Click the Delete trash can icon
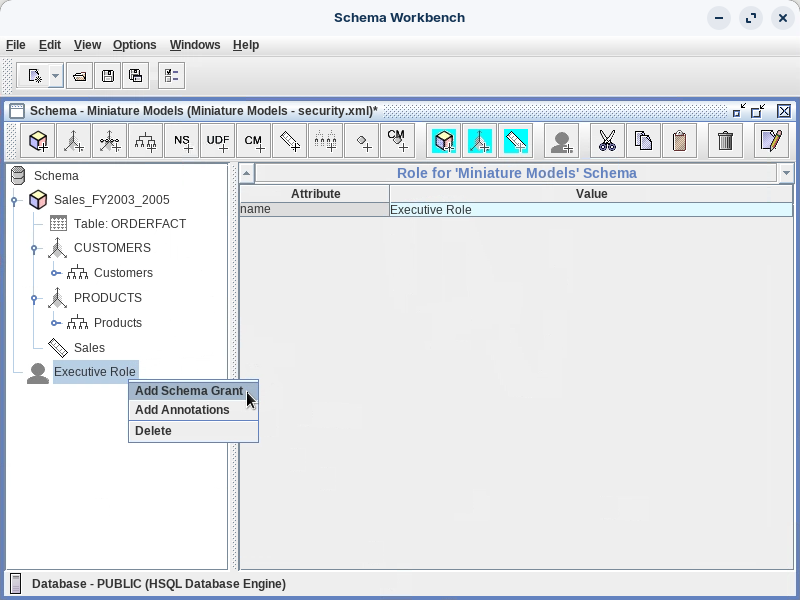The height and width of the screenshot is (600, 800). pos(726,141)
